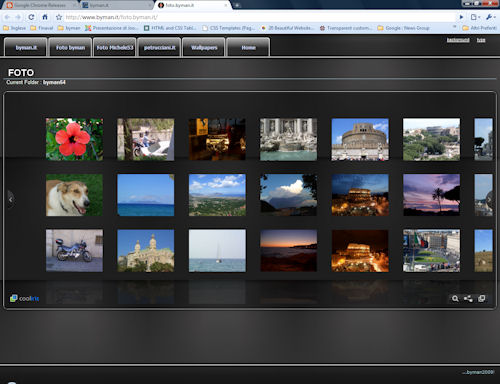The image size is (500, 384).
Task: Expand the bookmarks overflow chevron
Action: (454, 27)
